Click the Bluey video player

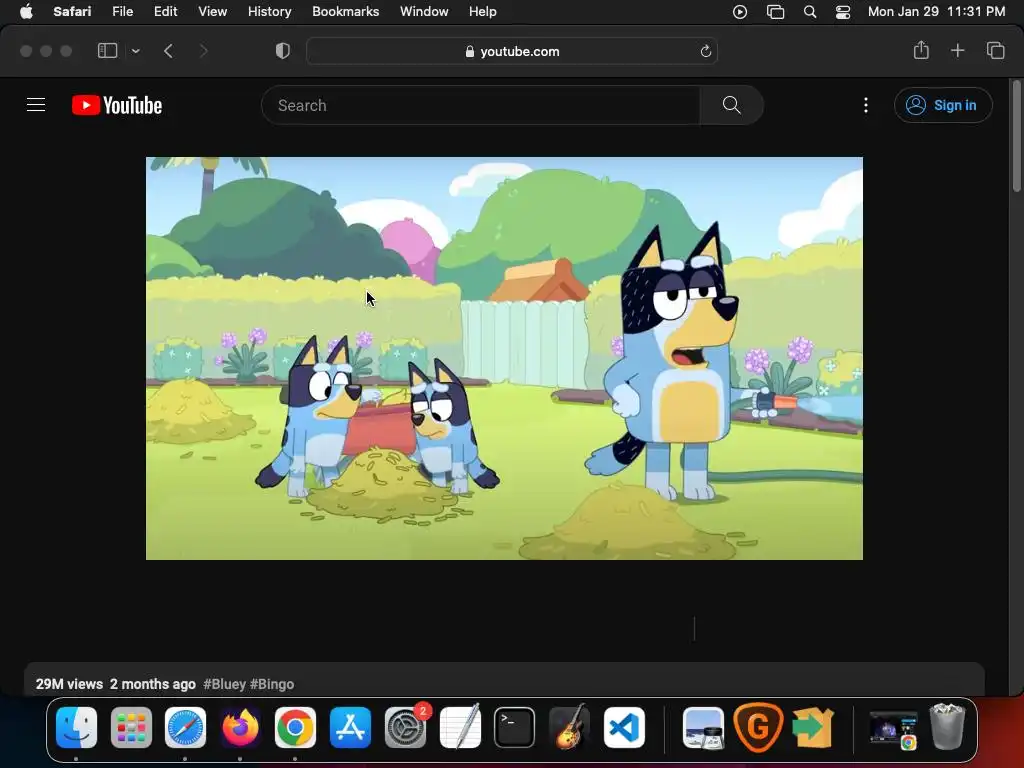504,358
